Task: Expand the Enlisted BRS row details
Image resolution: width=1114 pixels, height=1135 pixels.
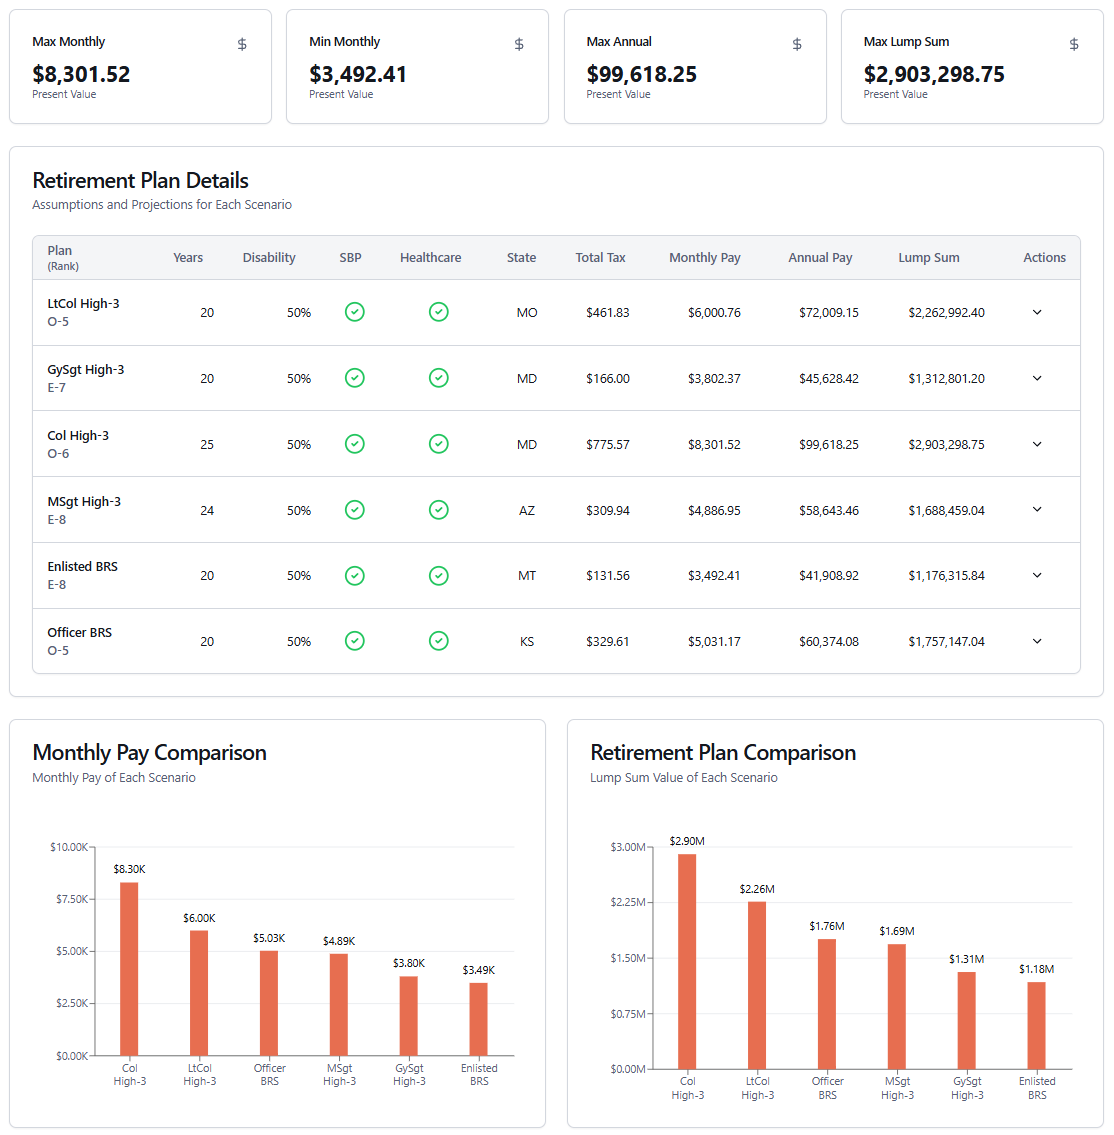Action: 1037,575
